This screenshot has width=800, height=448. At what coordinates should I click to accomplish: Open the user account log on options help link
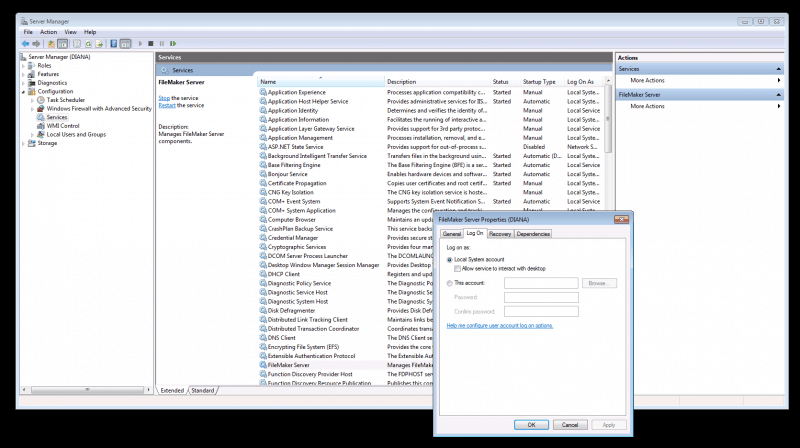click(x=499, y=326)
